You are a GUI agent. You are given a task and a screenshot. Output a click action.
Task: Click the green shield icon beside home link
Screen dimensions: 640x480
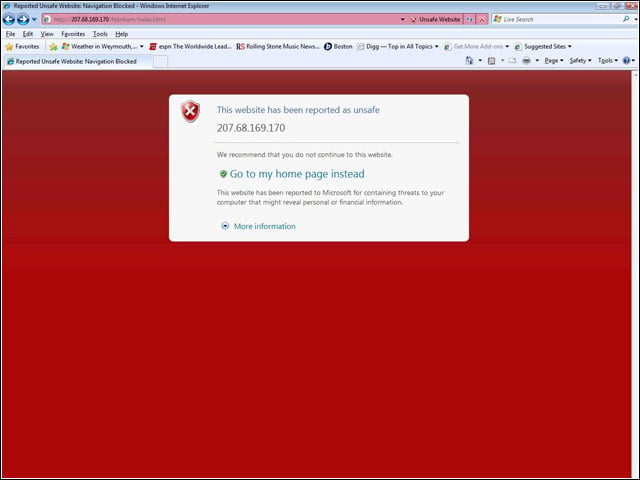(x=223, y=174)
